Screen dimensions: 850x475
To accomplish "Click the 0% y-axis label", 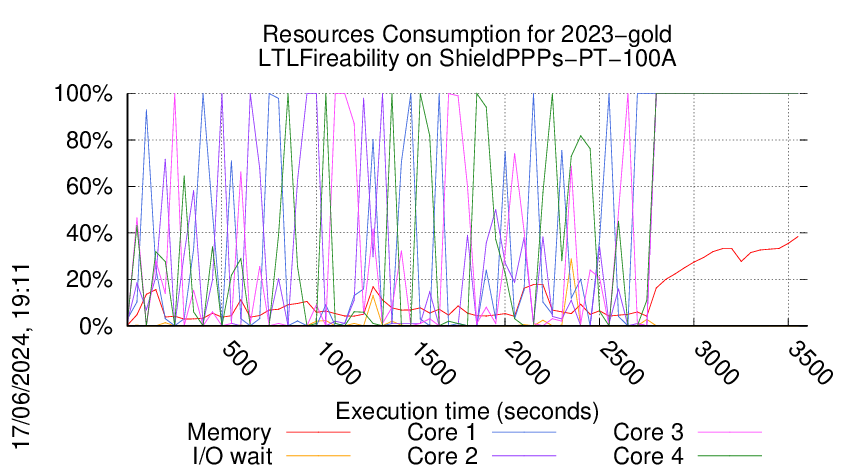I will coord(96,326).
